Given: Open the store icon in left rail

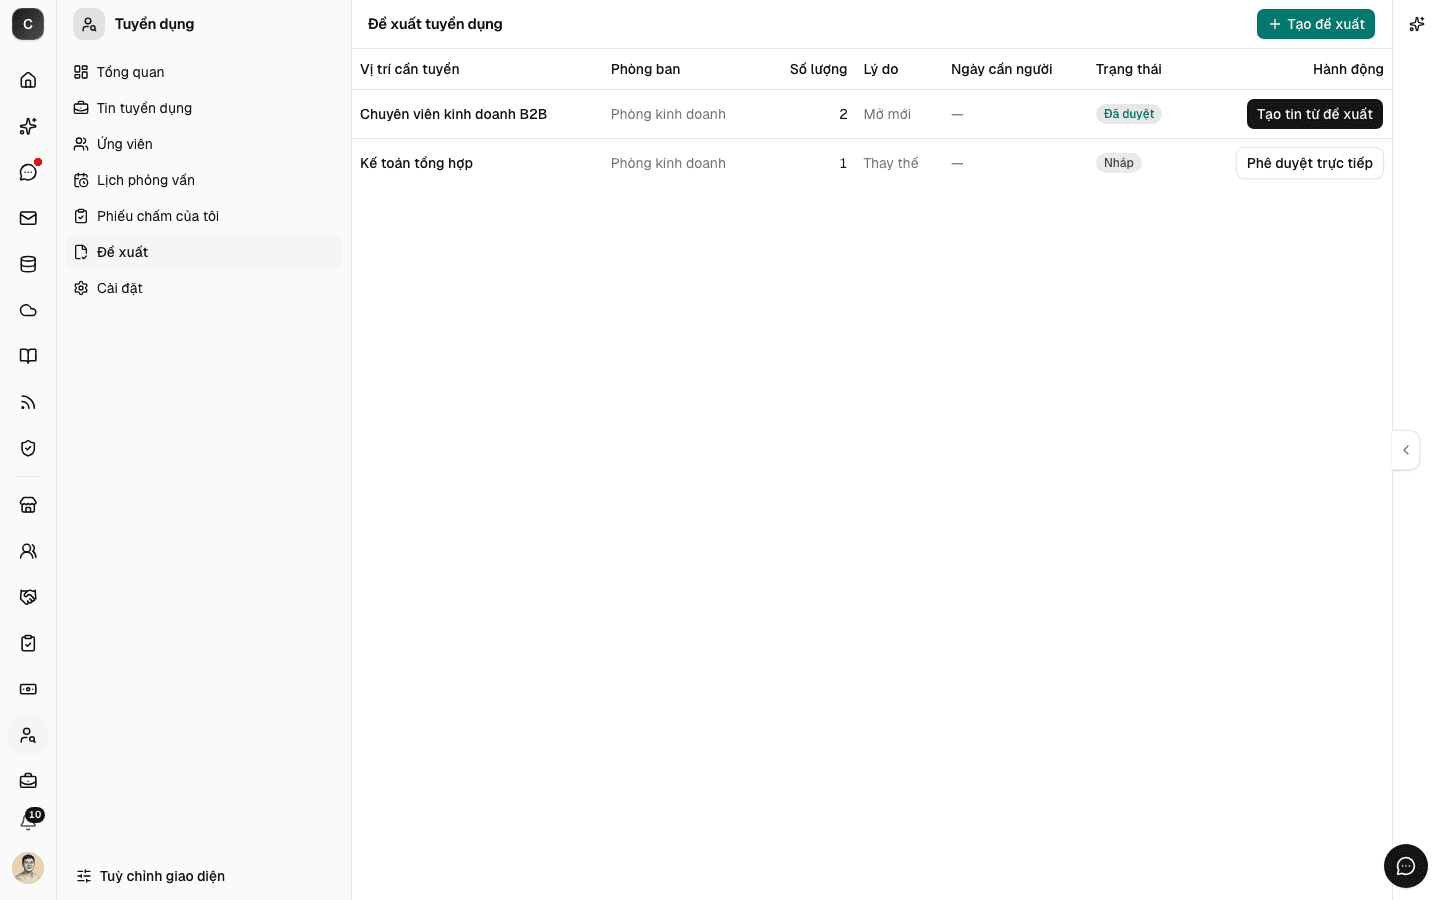Looking at the screenshot, I should 28,505.
